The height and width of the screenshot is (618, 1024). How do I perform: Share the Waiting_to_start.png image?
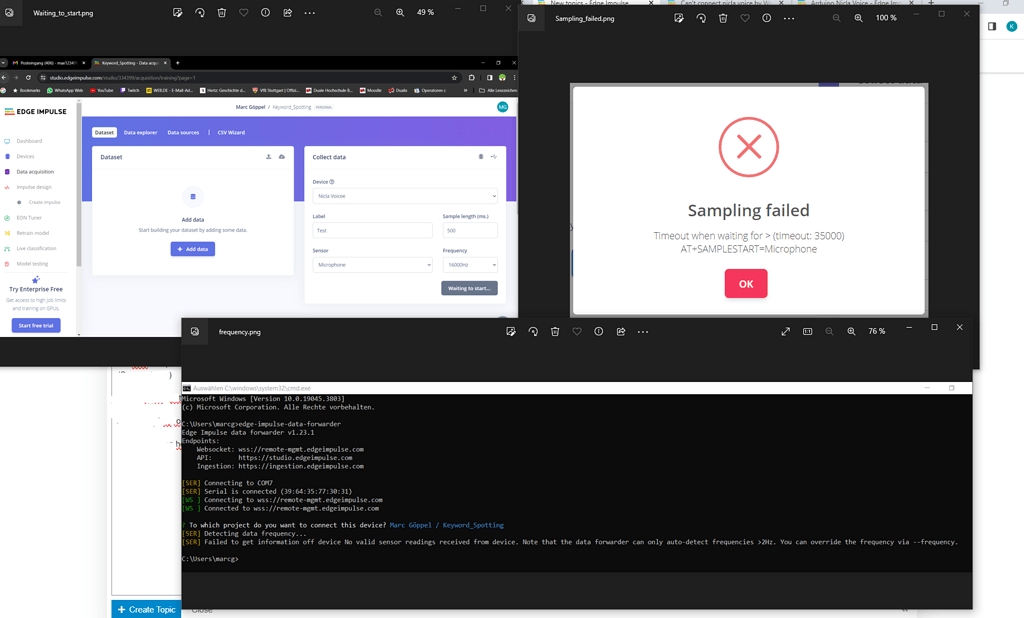[288, 13]
